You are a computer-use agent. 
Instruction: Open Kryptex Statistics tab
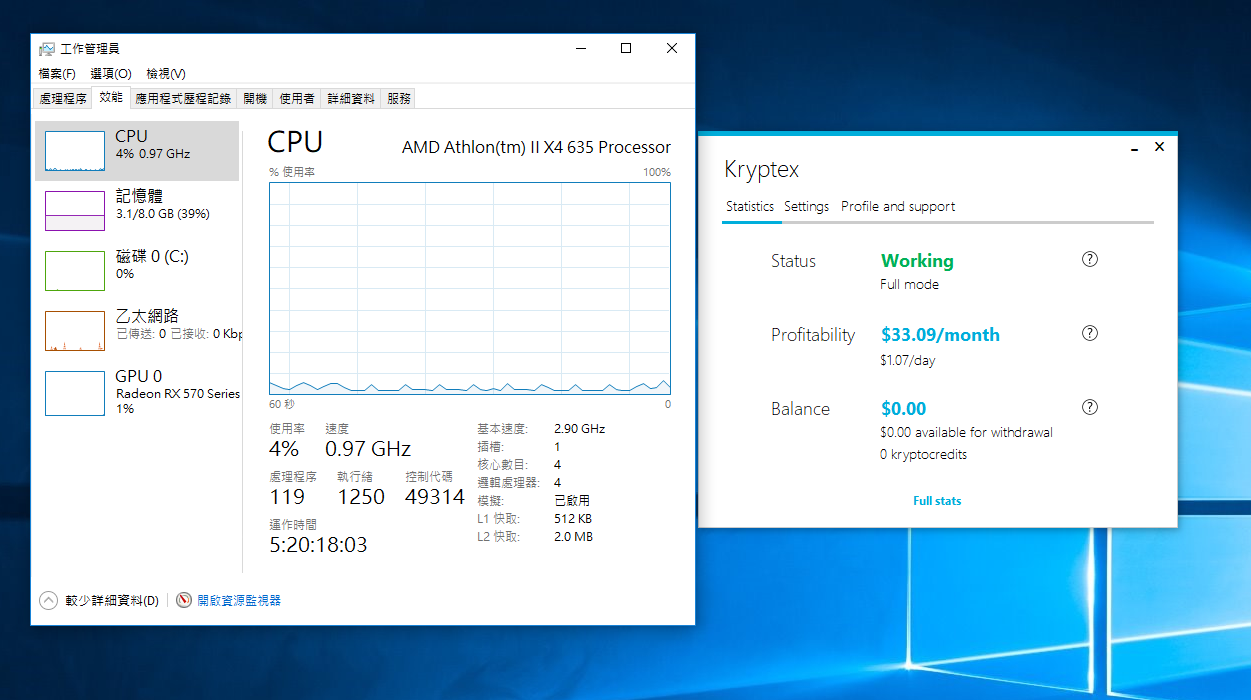coord(750,206)
